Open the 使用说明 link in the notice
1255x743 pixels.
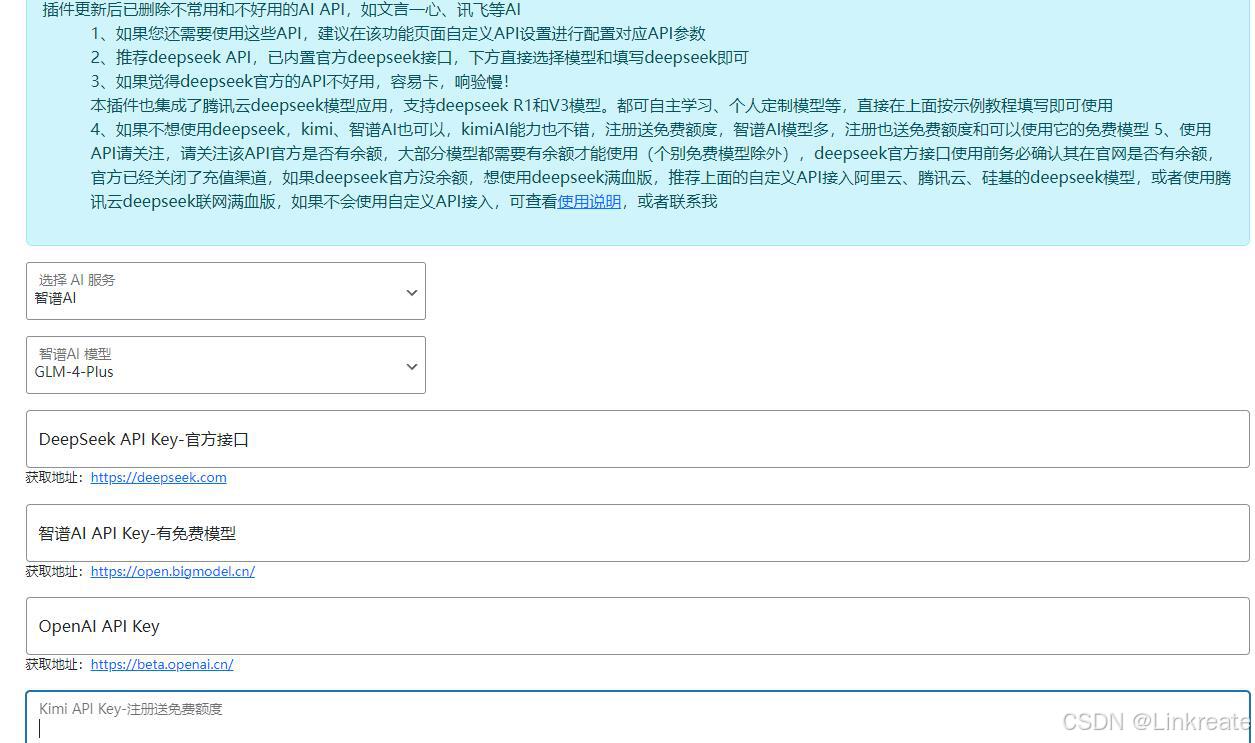589,201
